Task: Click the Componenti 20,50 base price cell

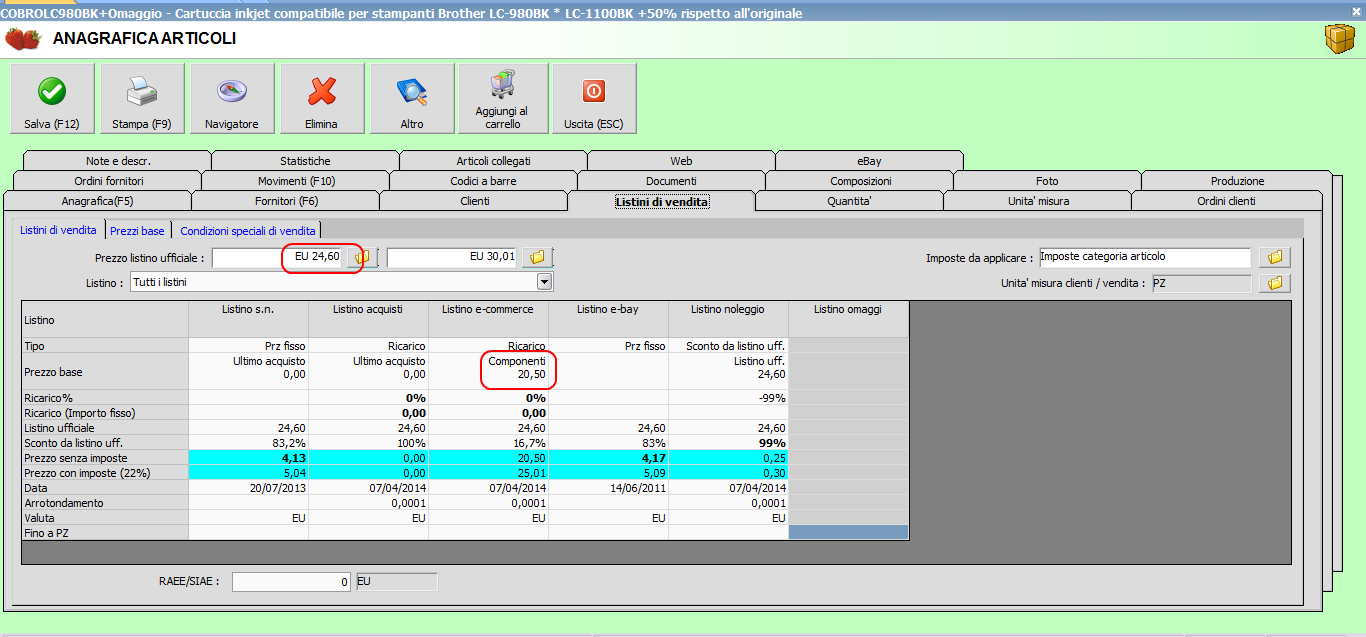Action: point(489,371)
